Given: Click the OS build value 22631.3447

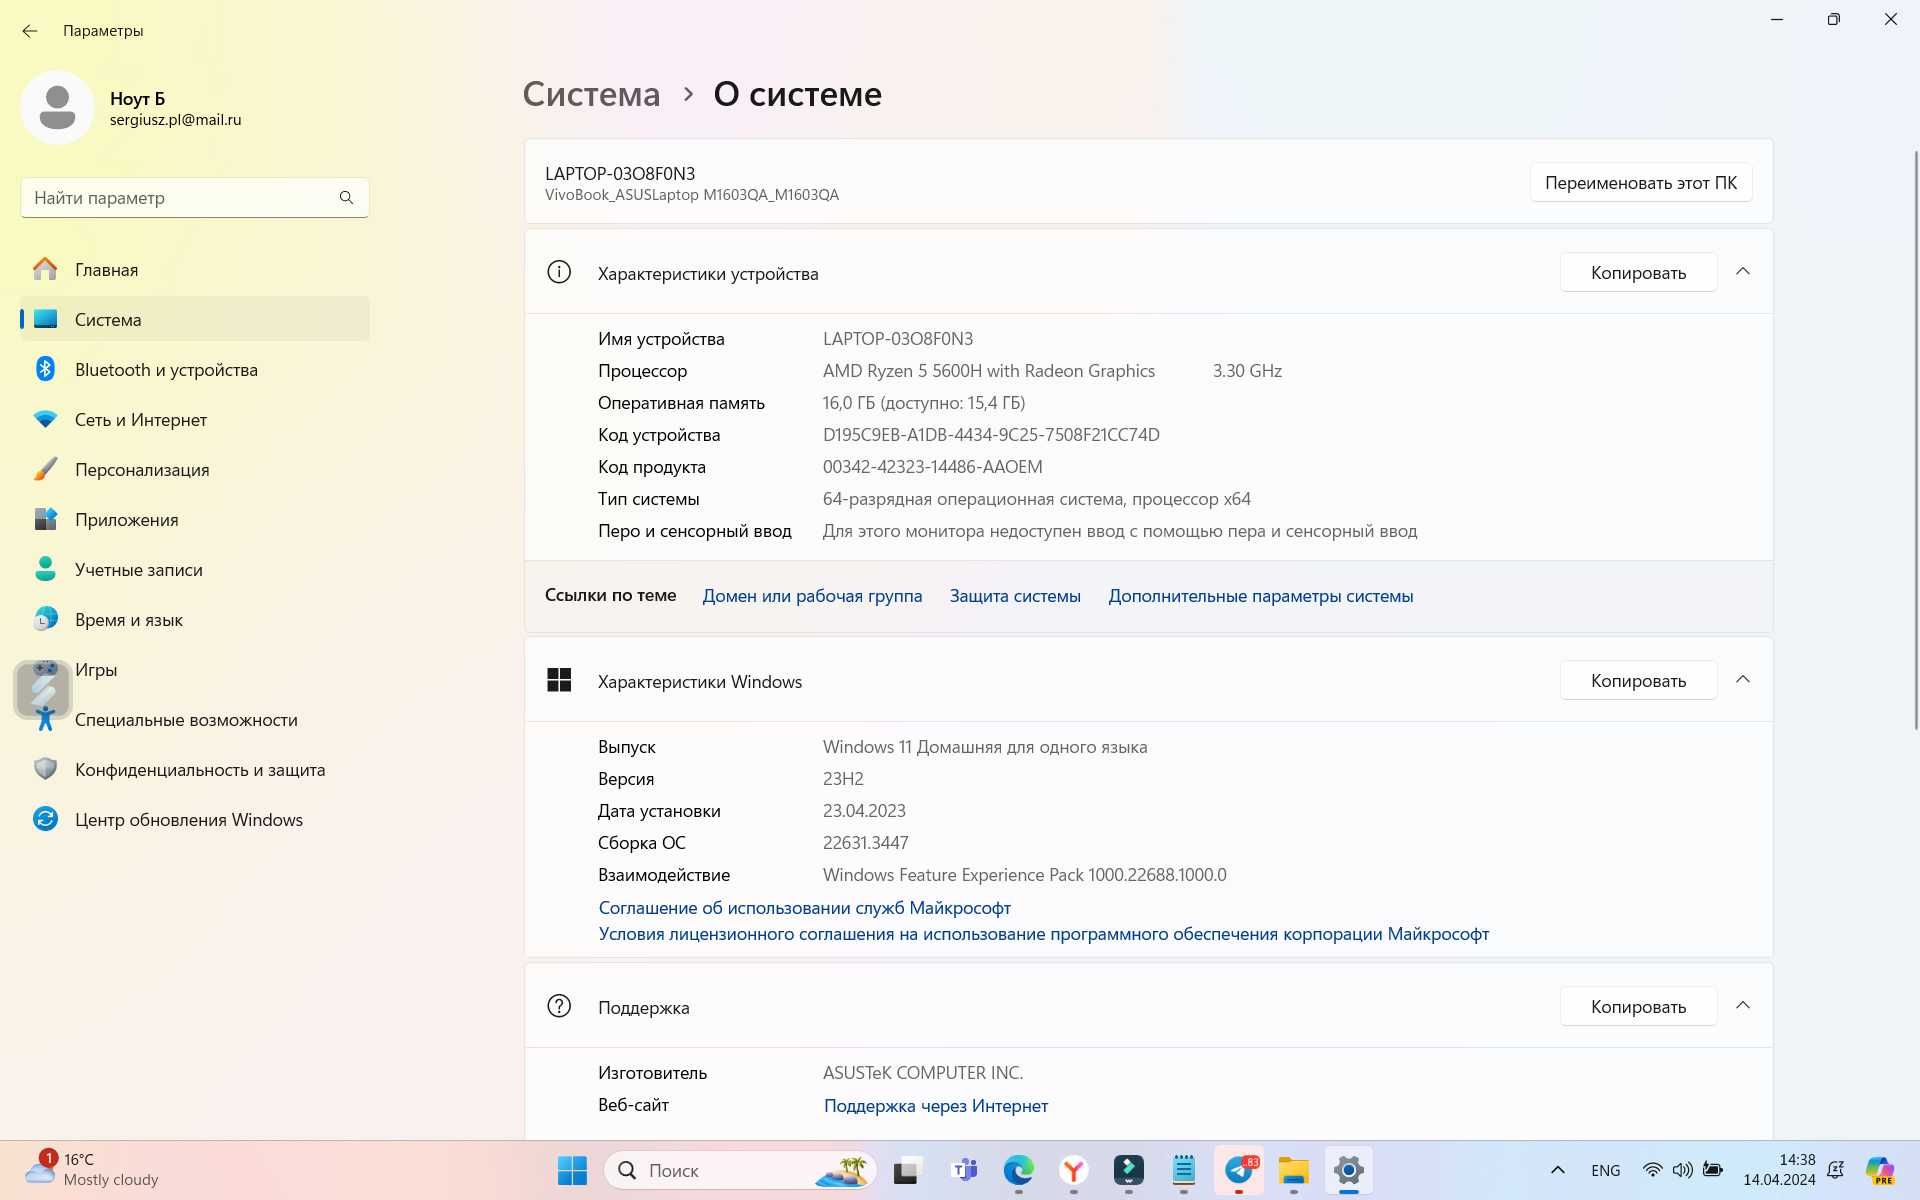Looking at the screenshot, I should [x=865, y=843].
